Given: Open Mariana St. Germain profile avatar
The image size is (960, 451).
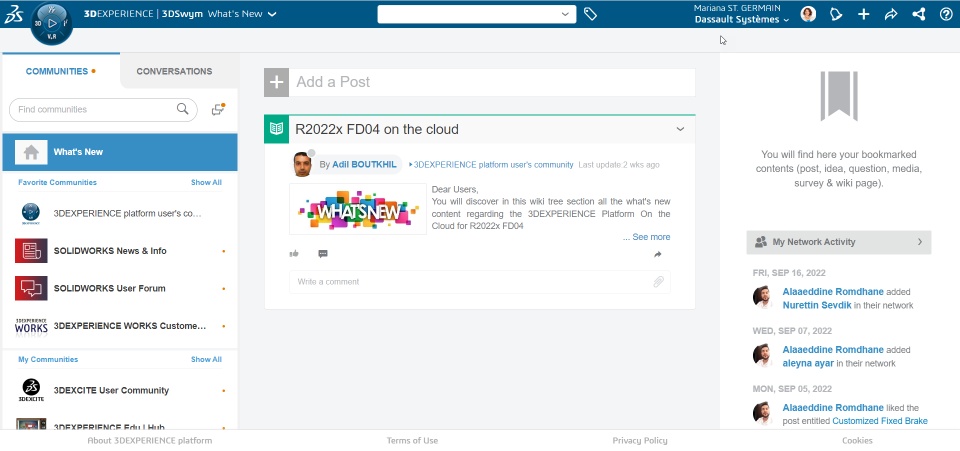Looking at the screenshot, I should coord(808,14).
